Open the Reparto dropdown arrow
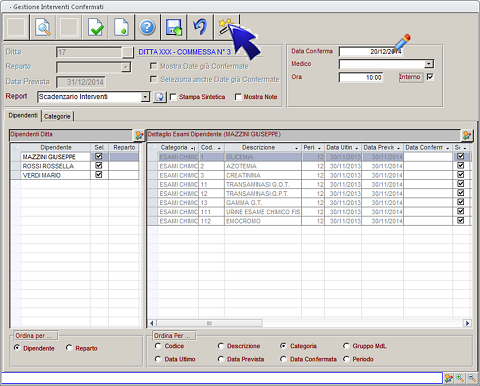 tap(125, 67)
